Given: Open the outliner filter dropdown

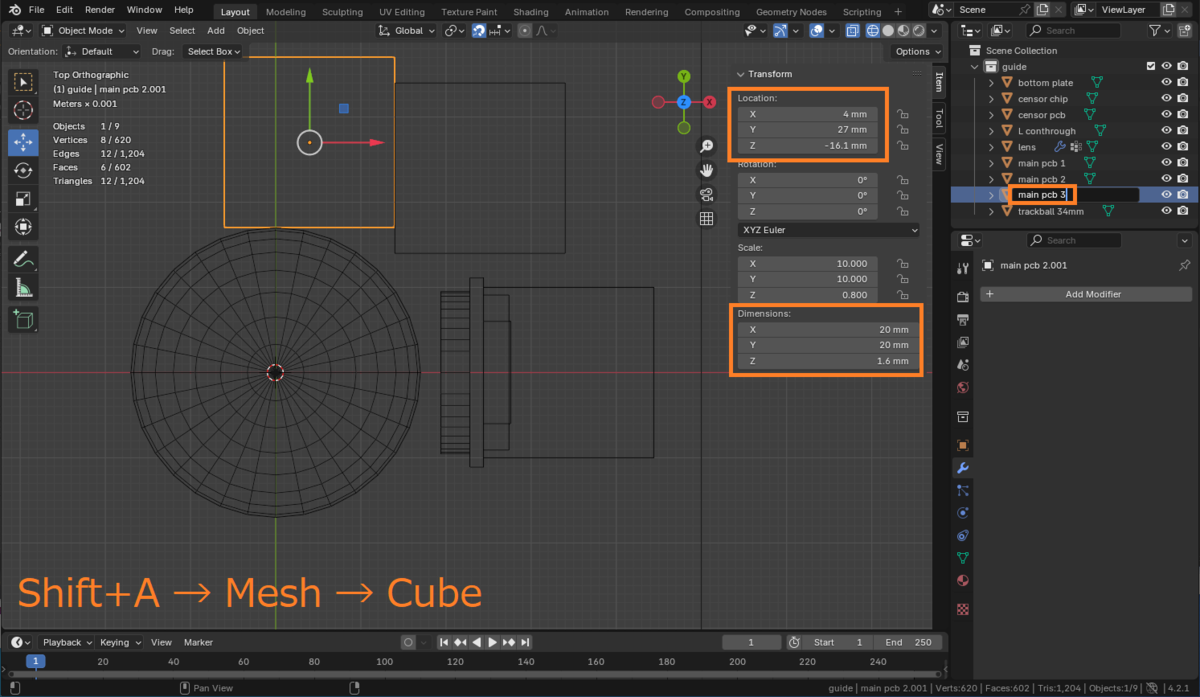Looking at the screenshot, I should point(1159,30).
